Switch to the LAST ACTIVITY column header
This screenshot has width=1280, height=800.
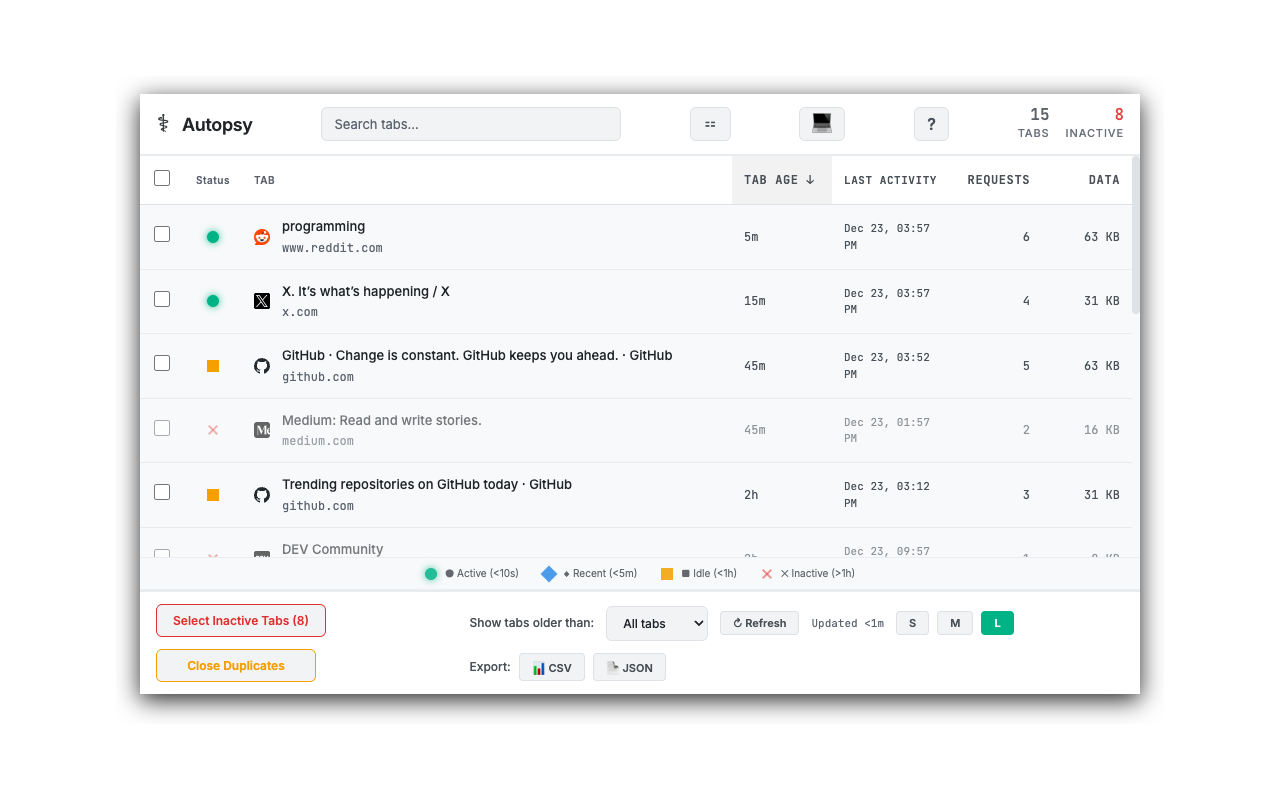coord(890,180)
